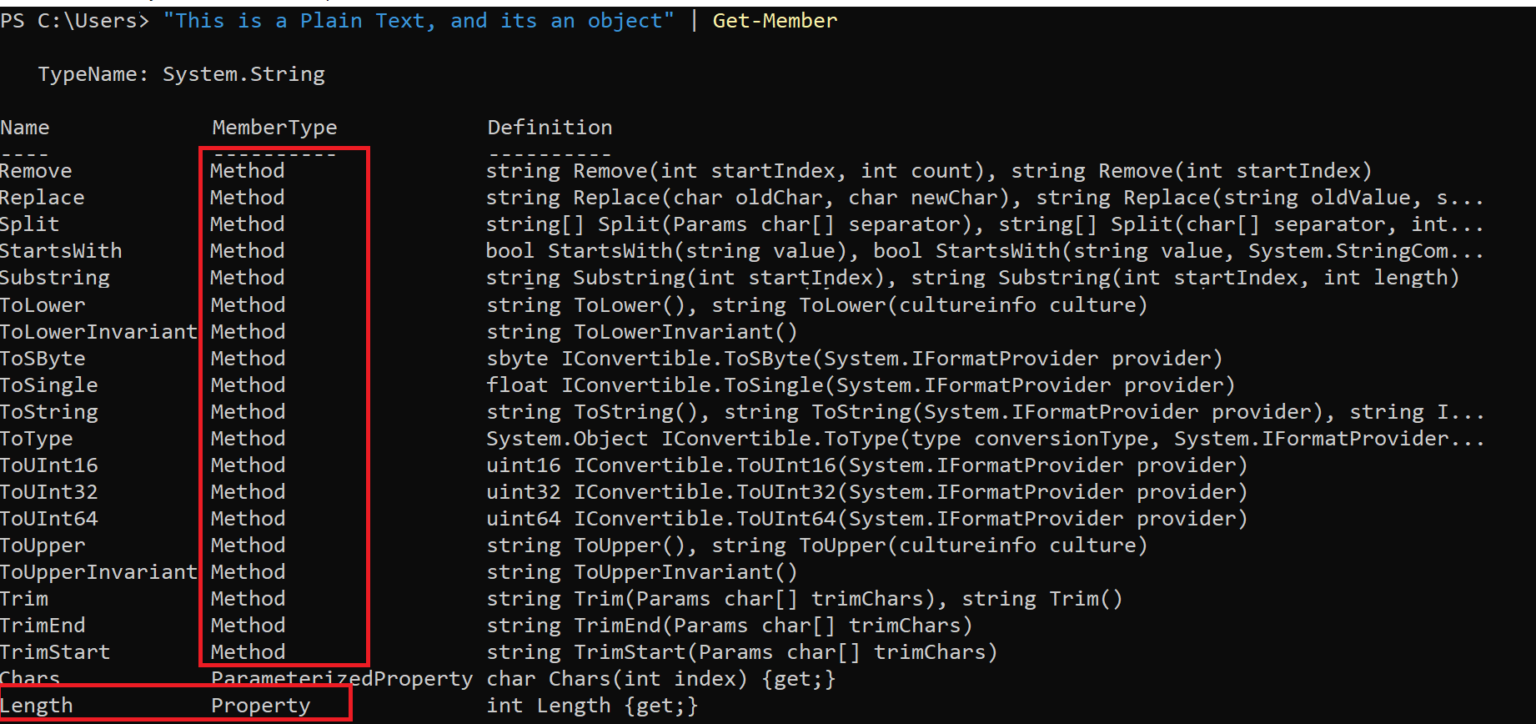Click the quoted plain text string
Image resolution: width=1536 pixels, height=724 pixels.
(419, 20)
